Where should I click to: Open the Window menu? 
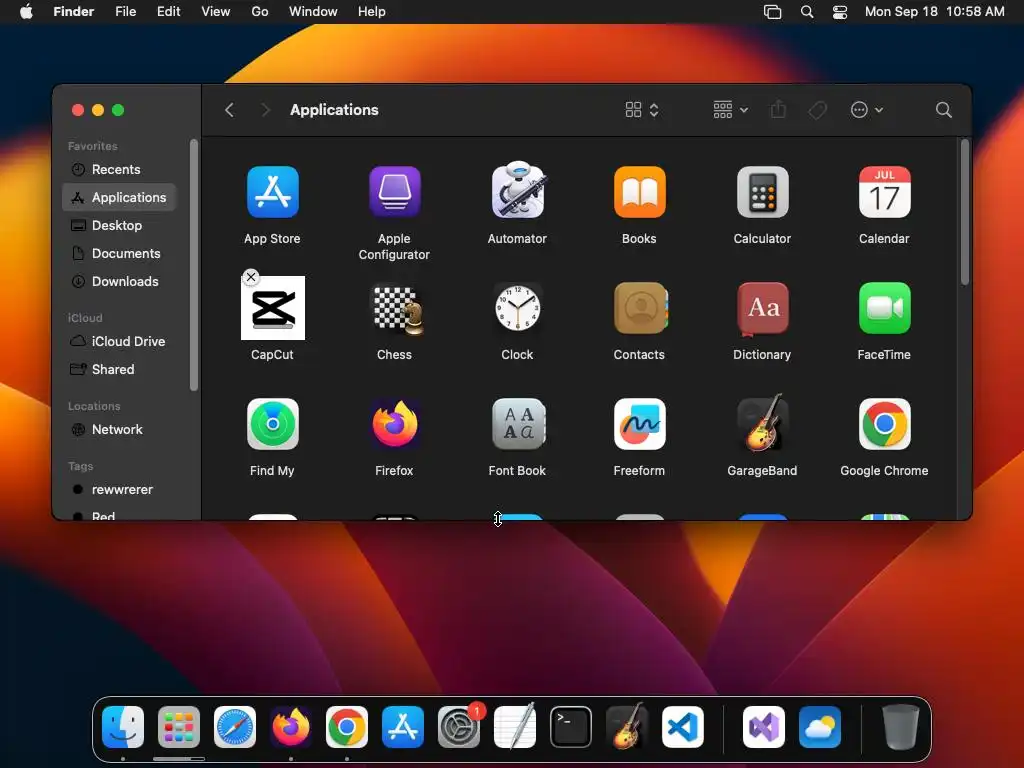pyautogui.click(x=313, y=12)
